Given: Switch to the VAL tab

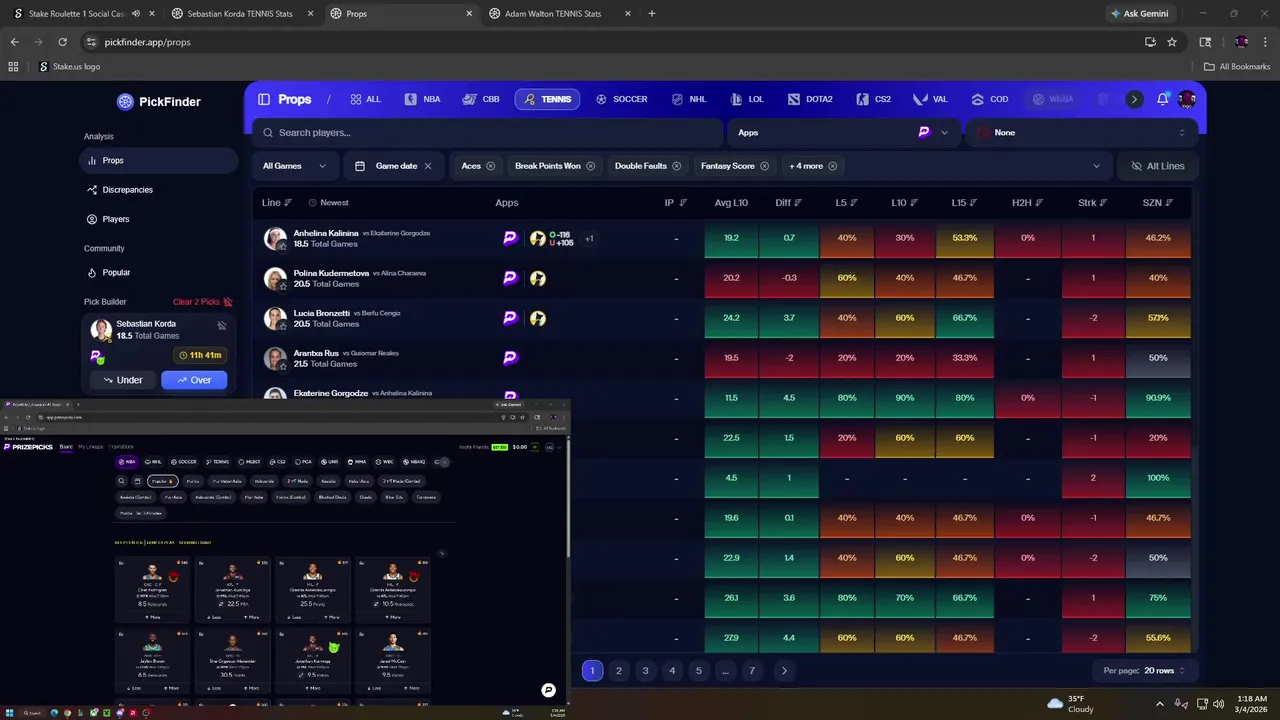Looking at the screenshot, I should 930,99.
